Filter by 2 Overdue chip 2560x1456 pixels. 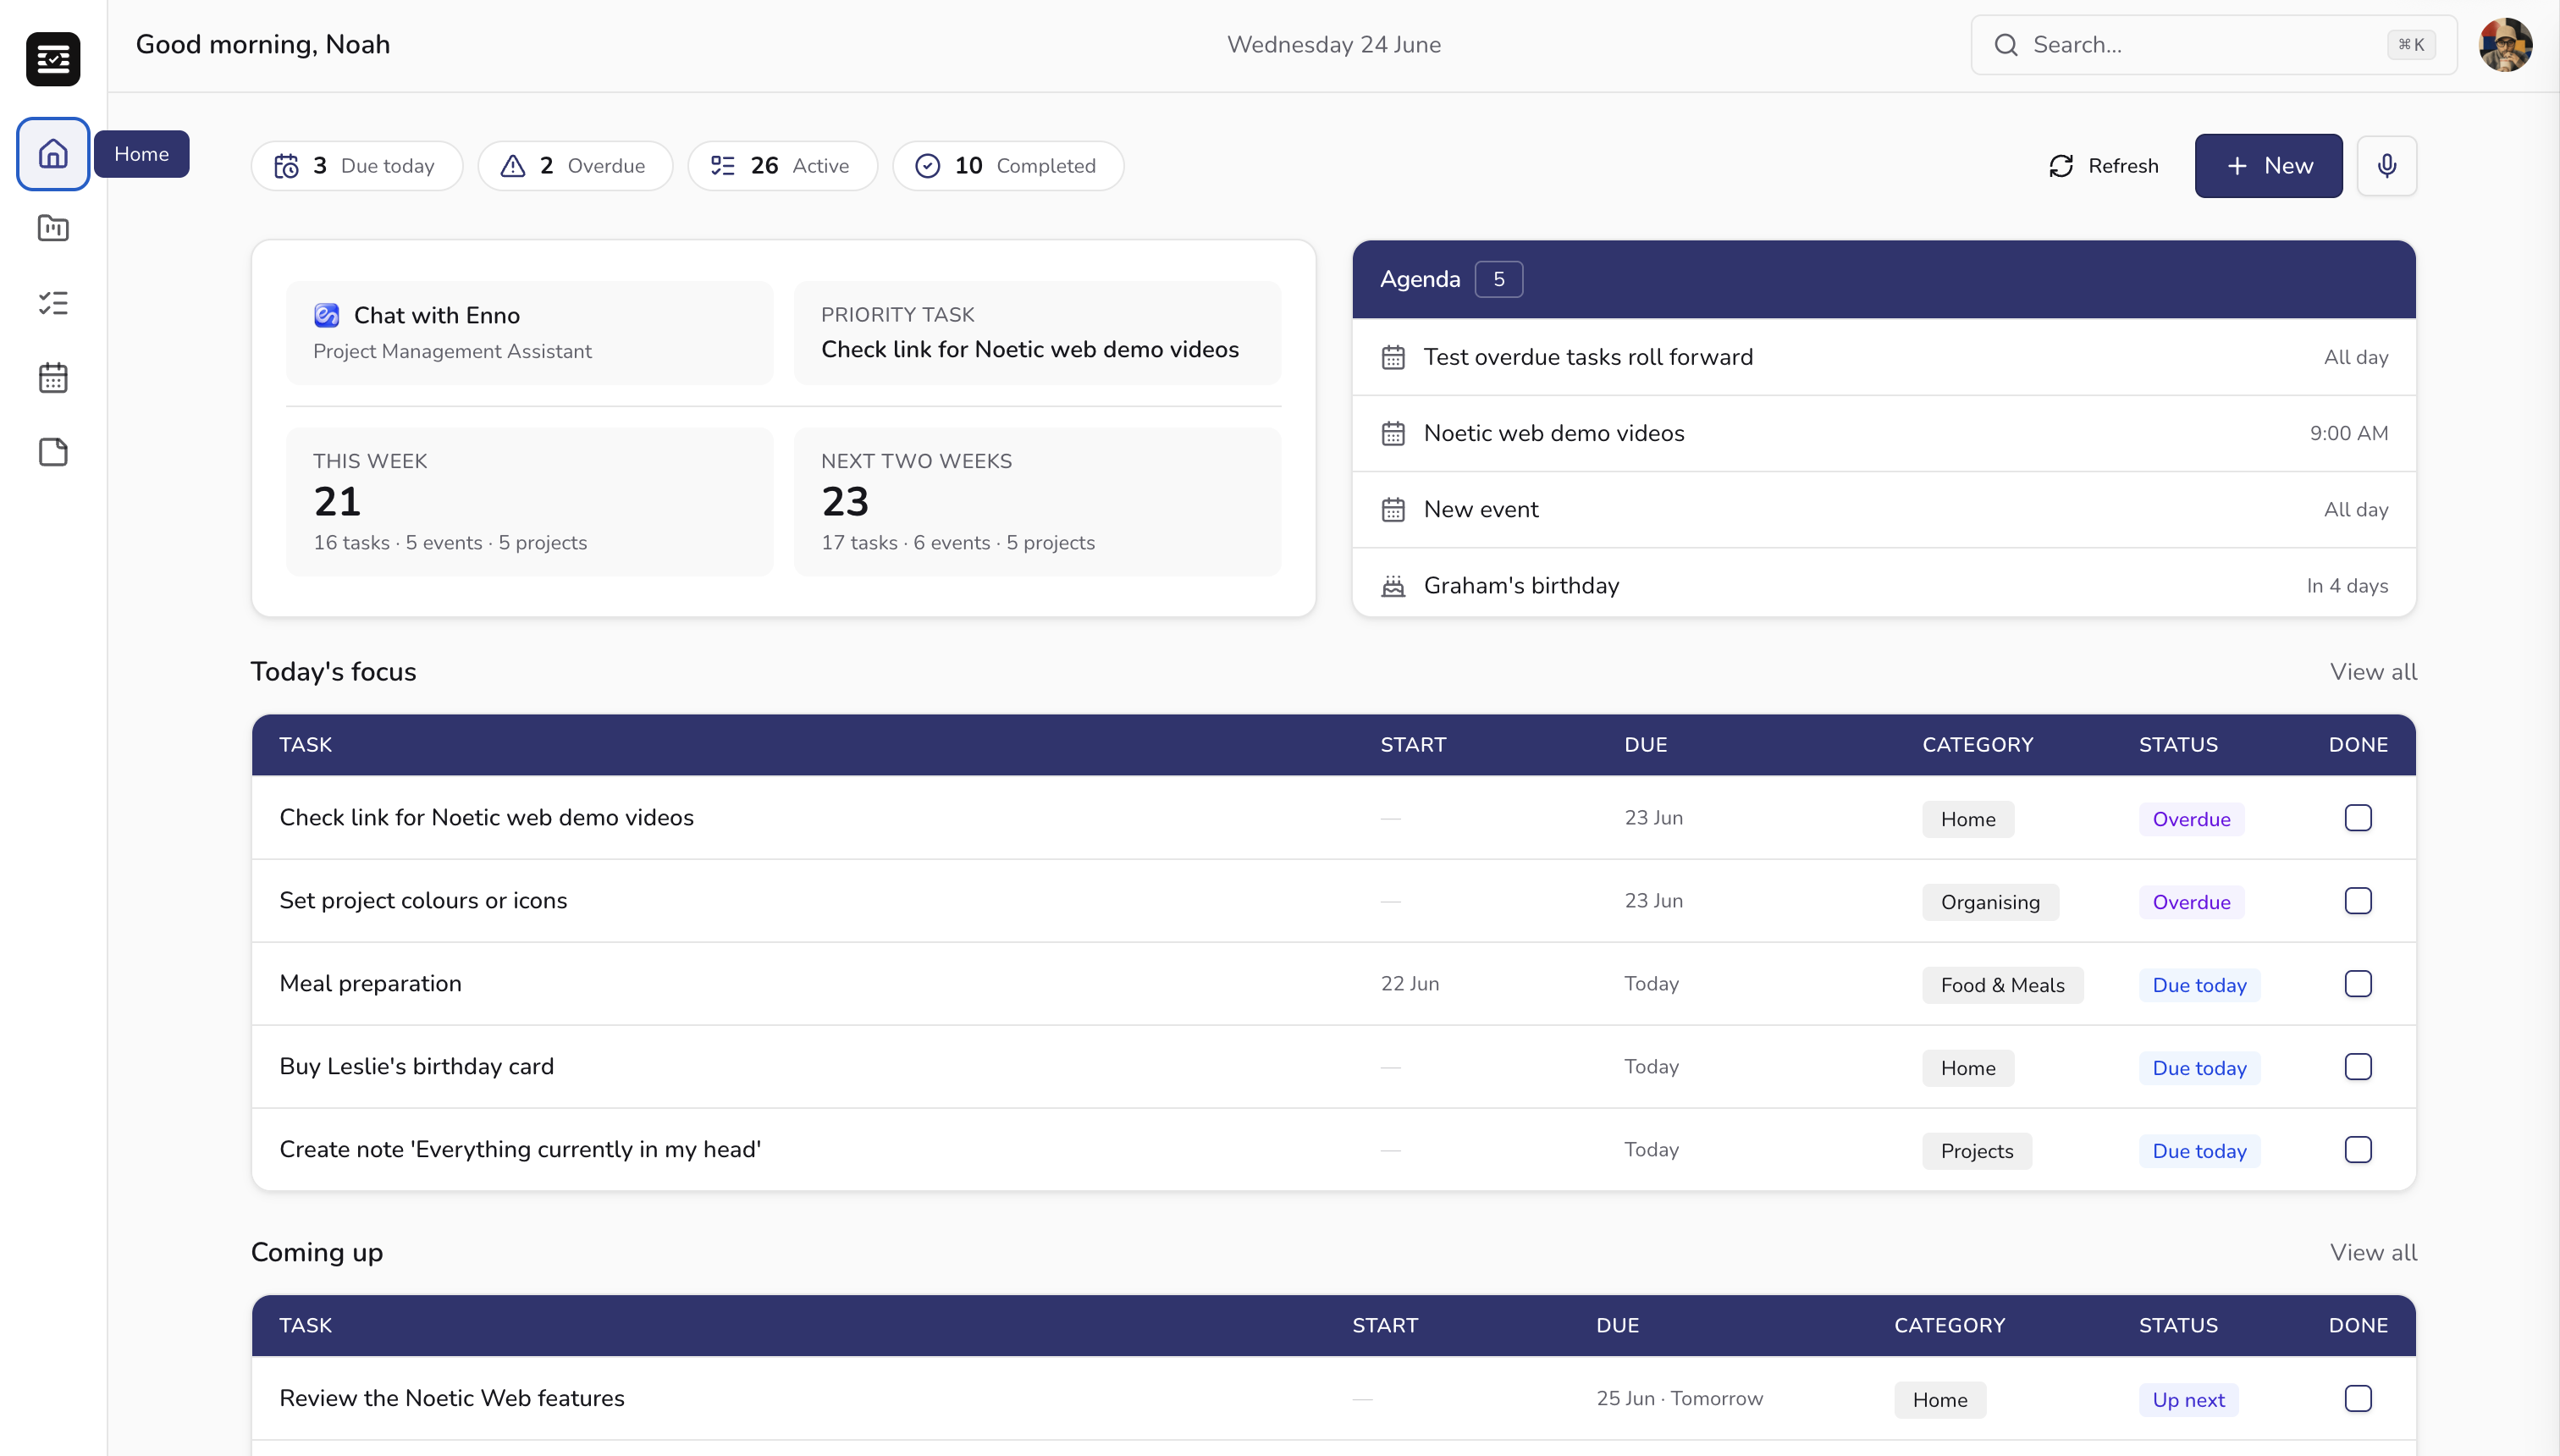click(575, 166)
